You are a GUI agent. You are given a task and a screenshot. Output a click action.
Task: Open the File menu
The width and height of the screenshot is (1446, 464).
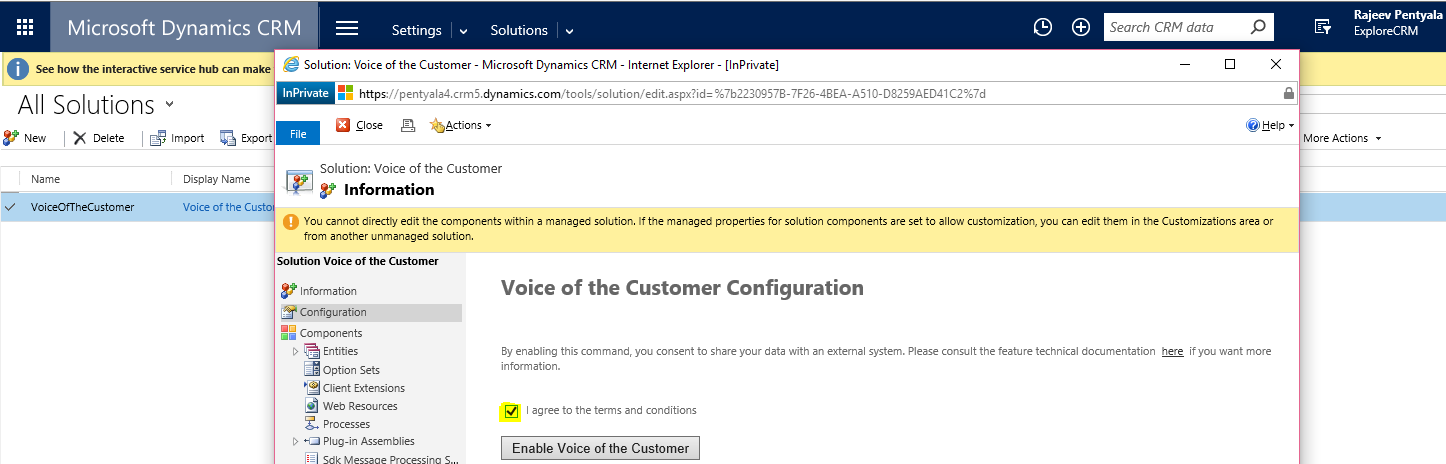(x=298, y=133)
